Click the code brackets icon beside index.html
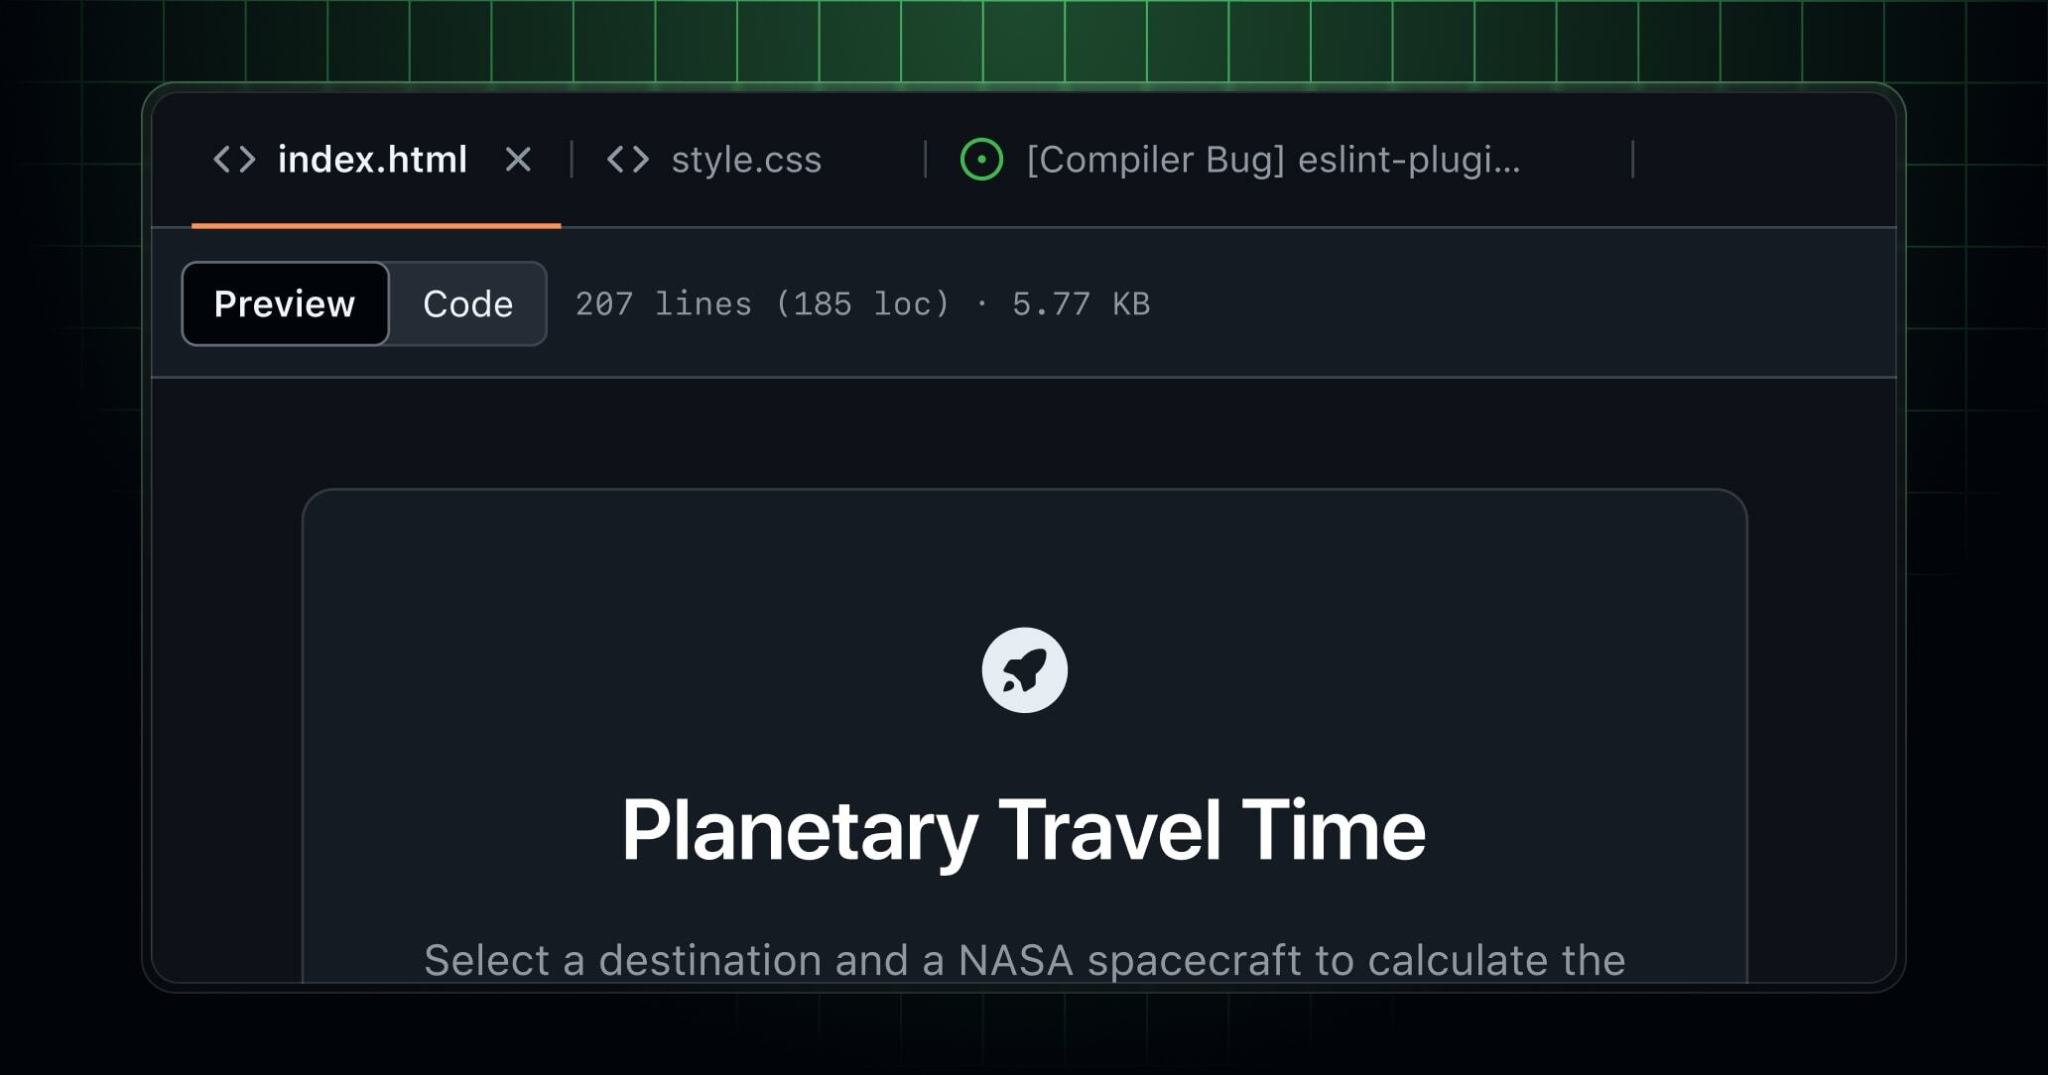Image resolution: width=2048 pixels, height=1075 pixels. (236, 159)
